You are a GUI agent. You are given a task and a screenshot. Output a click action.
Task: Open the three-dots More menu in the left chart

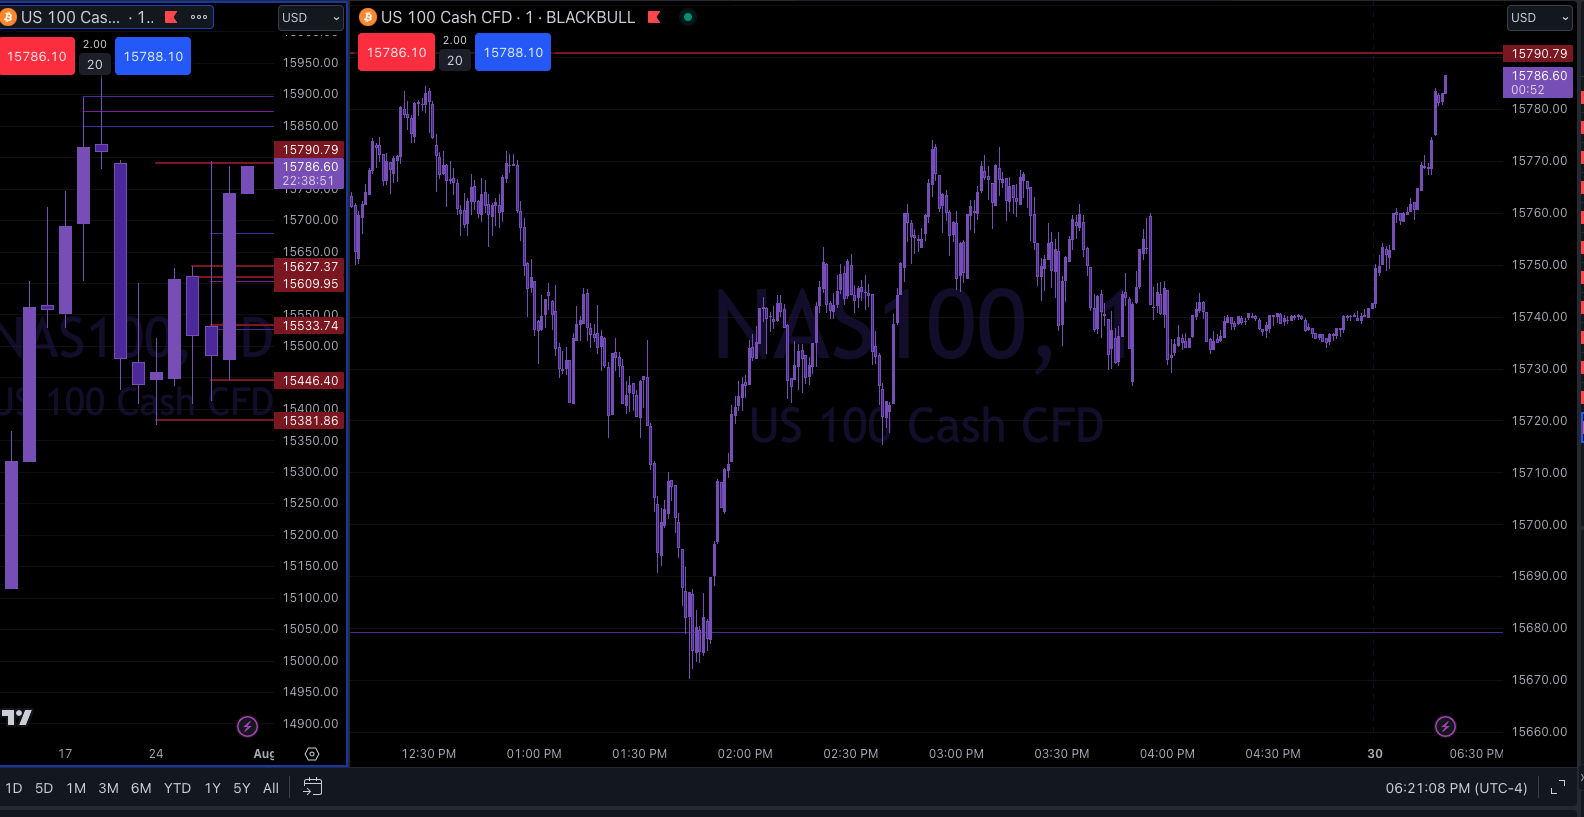pos(199,17)
